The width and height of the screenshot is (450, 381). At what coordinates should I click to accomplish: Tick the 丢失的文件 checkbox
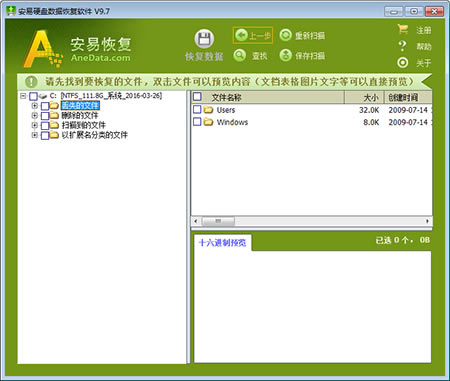(45, 106)
